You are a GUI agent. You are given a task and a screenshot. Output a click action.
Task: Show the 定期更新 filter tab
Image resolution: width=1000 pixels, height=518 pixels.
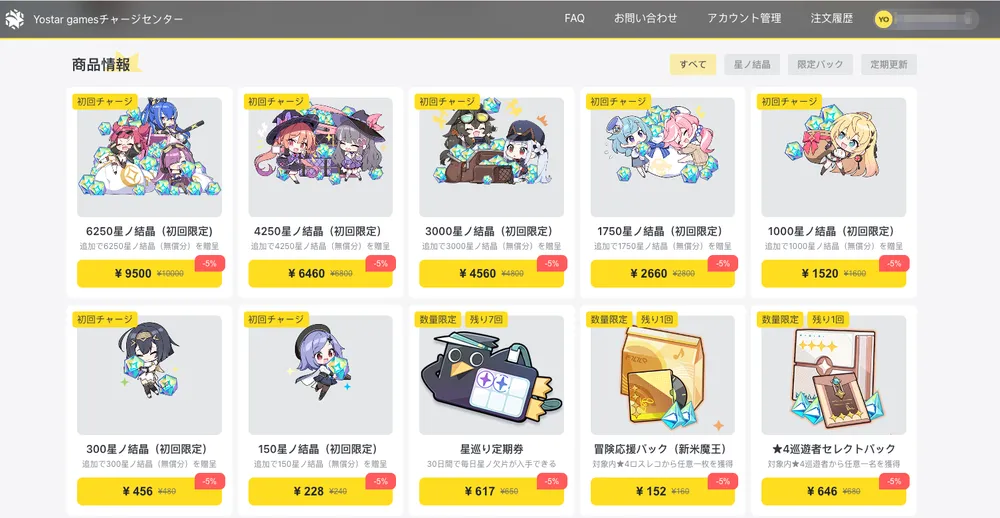point(889,64)
